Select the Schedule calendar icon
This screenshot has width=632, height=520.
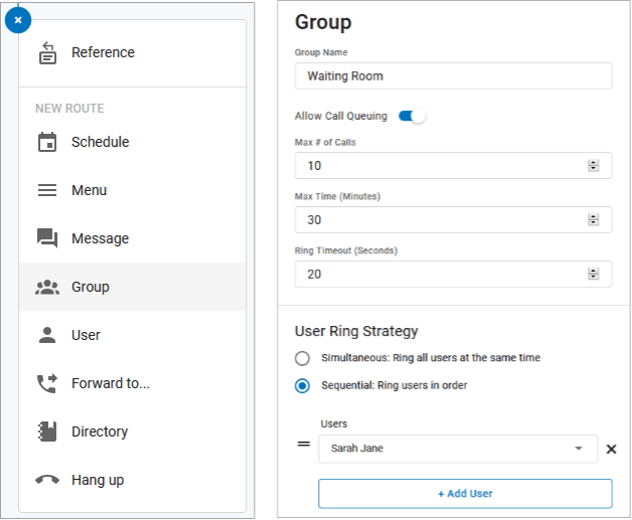pos(47,142)
